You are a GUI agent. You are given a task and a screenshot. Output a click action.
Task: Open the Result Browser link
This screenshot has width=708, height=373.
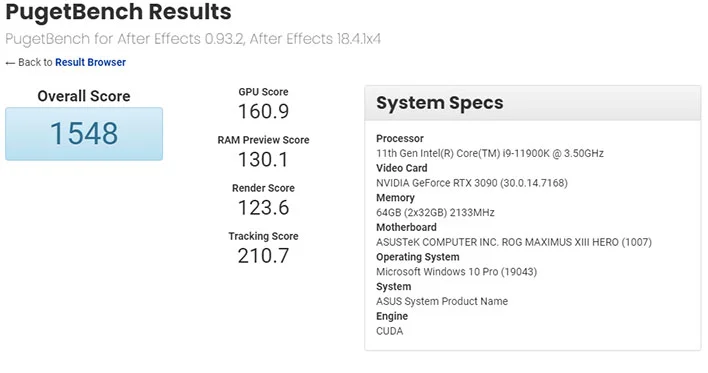pyautogui.click(x=90, y=62)
